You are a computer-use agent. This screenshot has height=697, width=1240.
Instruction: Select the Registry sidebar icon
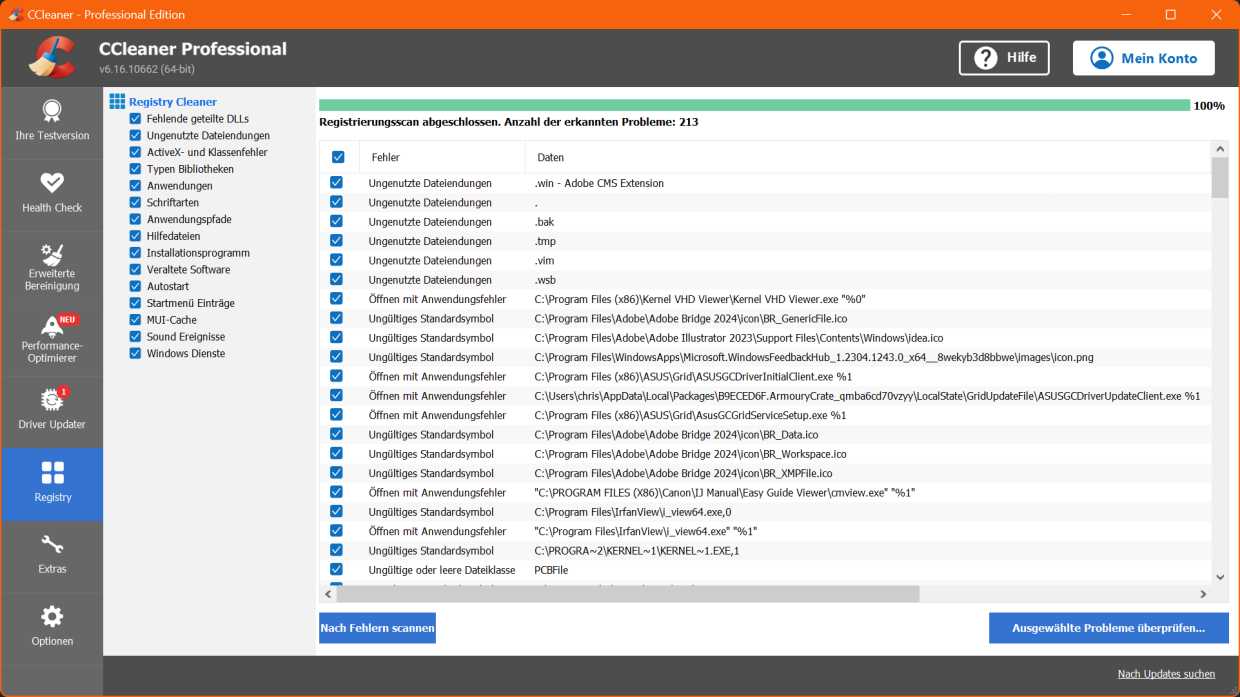point(52,484)
